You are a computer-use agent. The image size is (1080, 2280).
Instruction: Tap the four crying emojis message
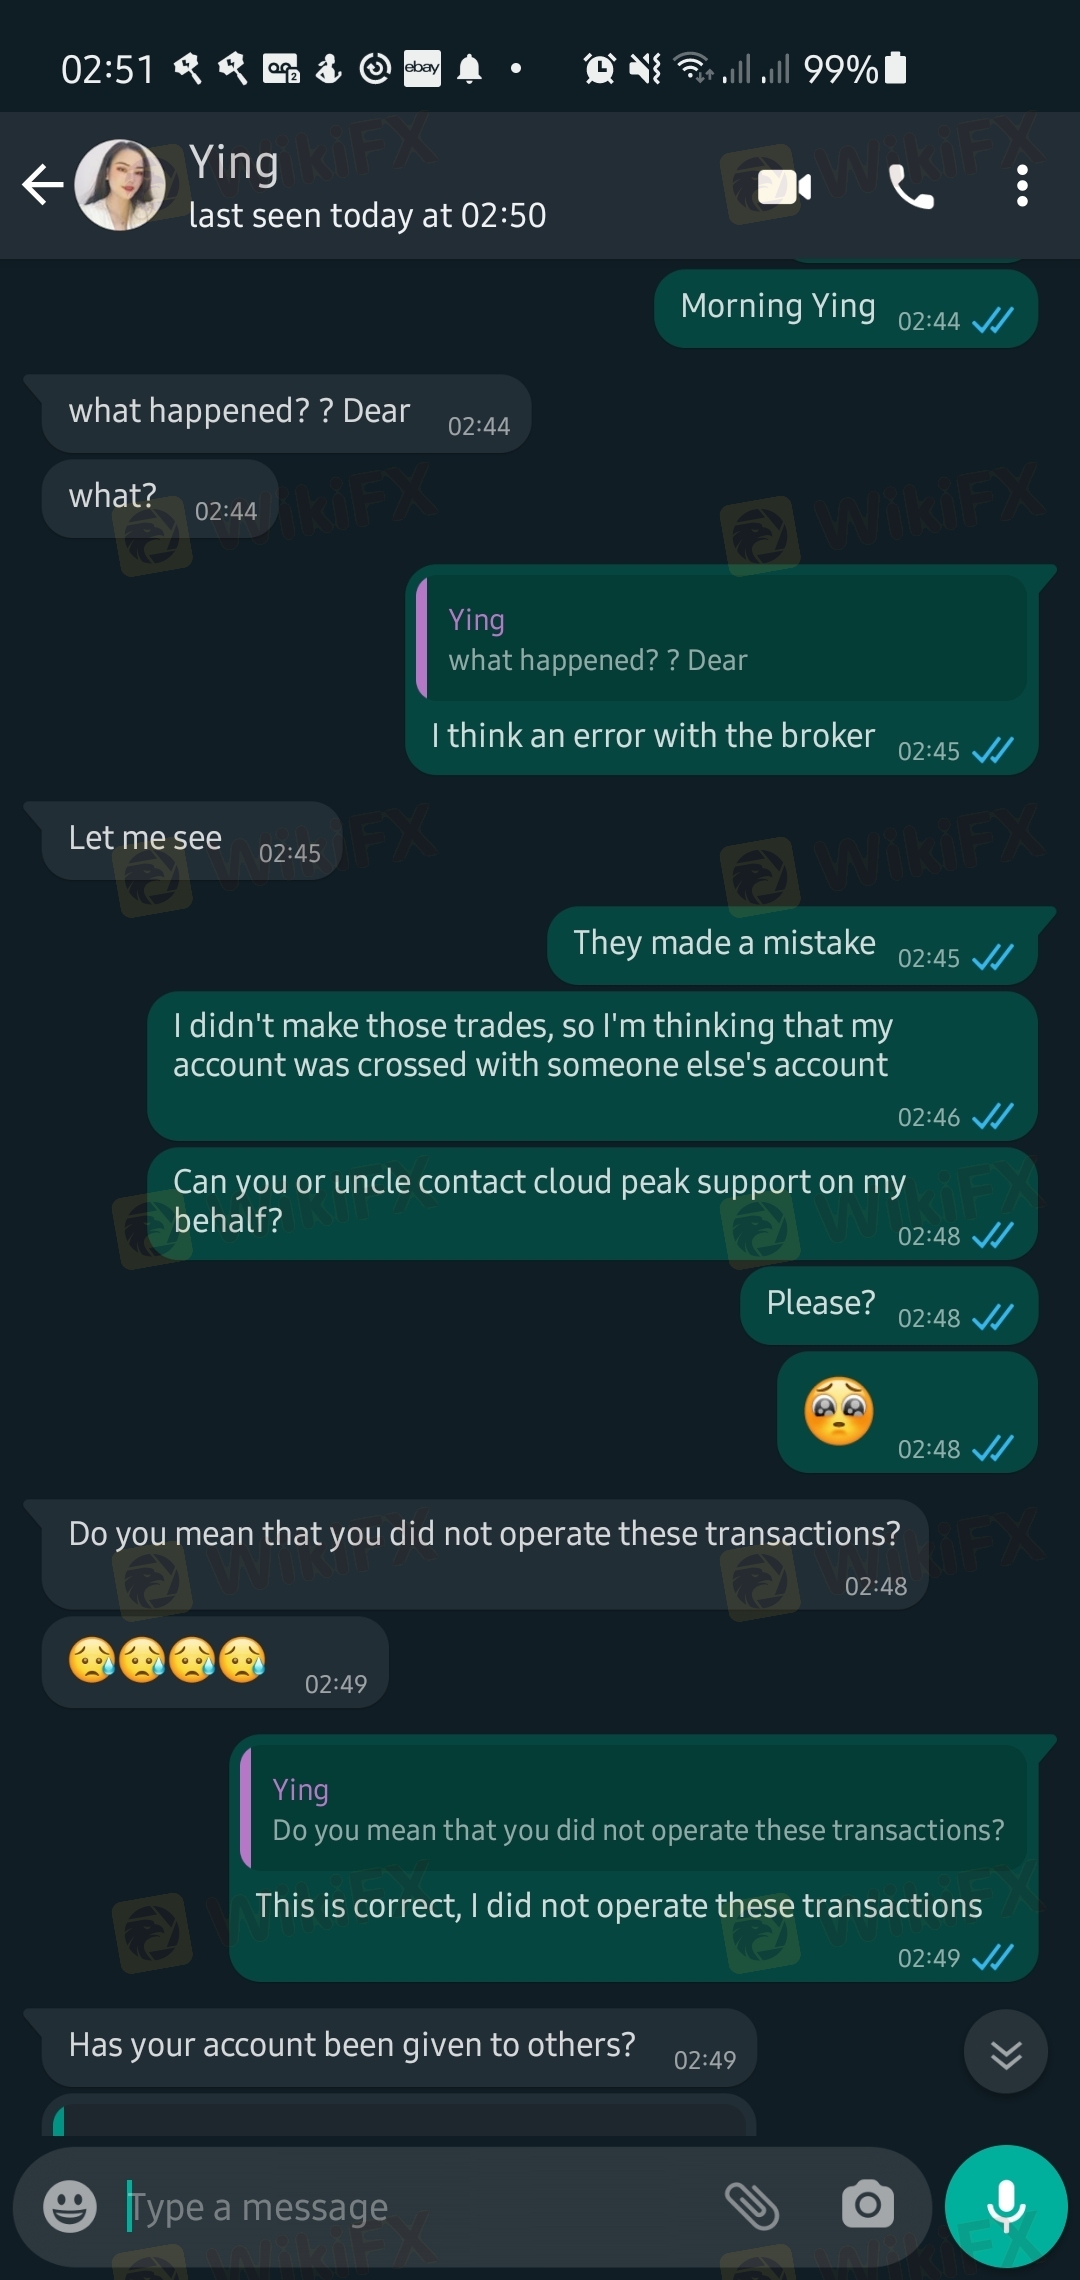tap(215, 1661)
